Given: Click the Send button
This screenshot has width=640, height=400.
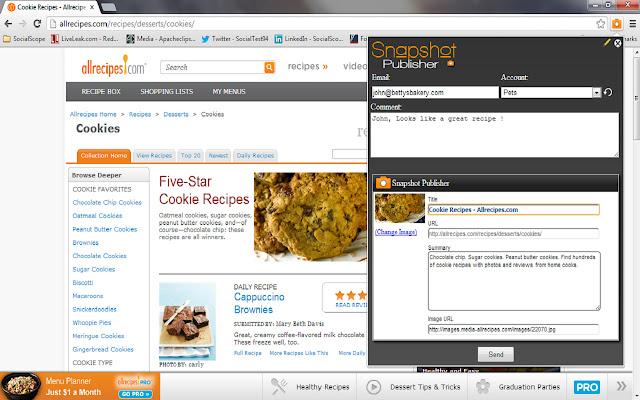Looking at the screenshot, I should pyautogui.click(x=496, y=354).
